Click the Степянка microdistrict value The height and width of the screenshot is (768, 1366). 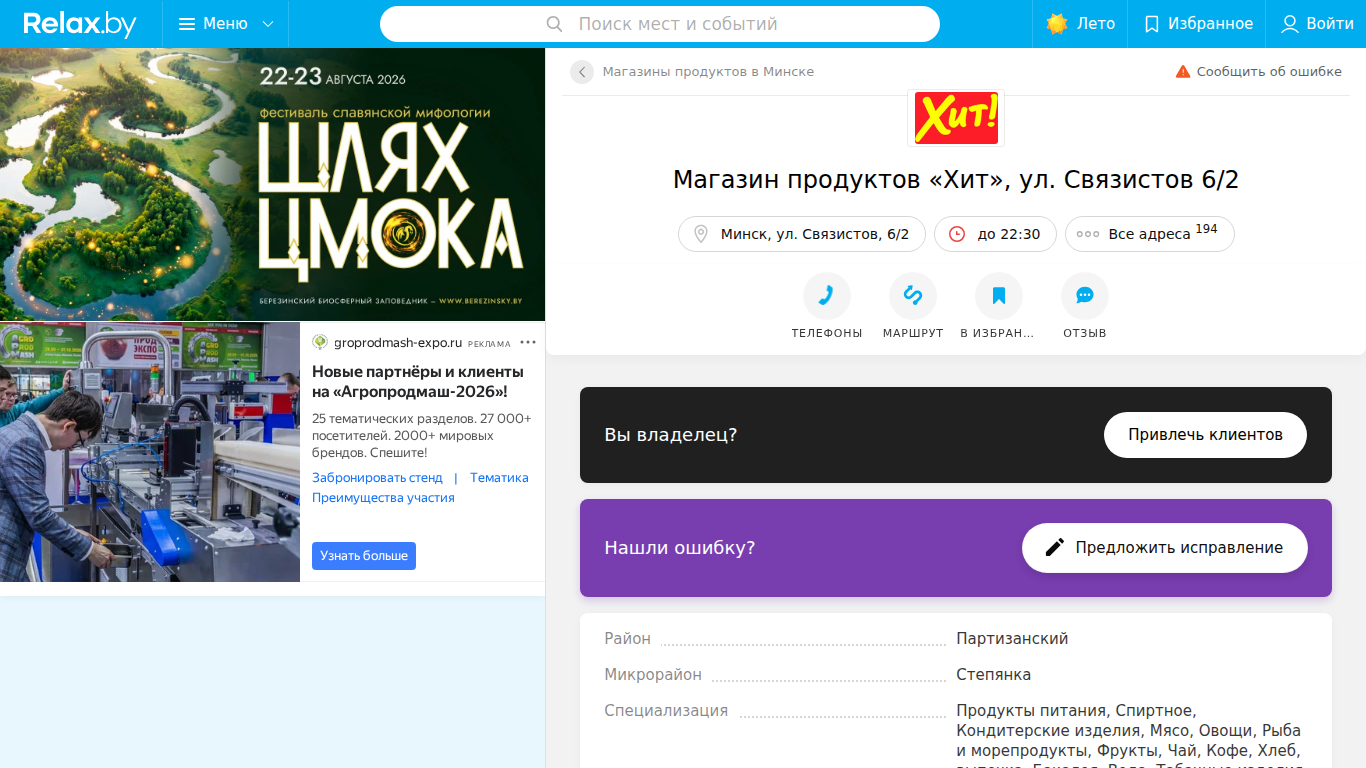[993, 674]
